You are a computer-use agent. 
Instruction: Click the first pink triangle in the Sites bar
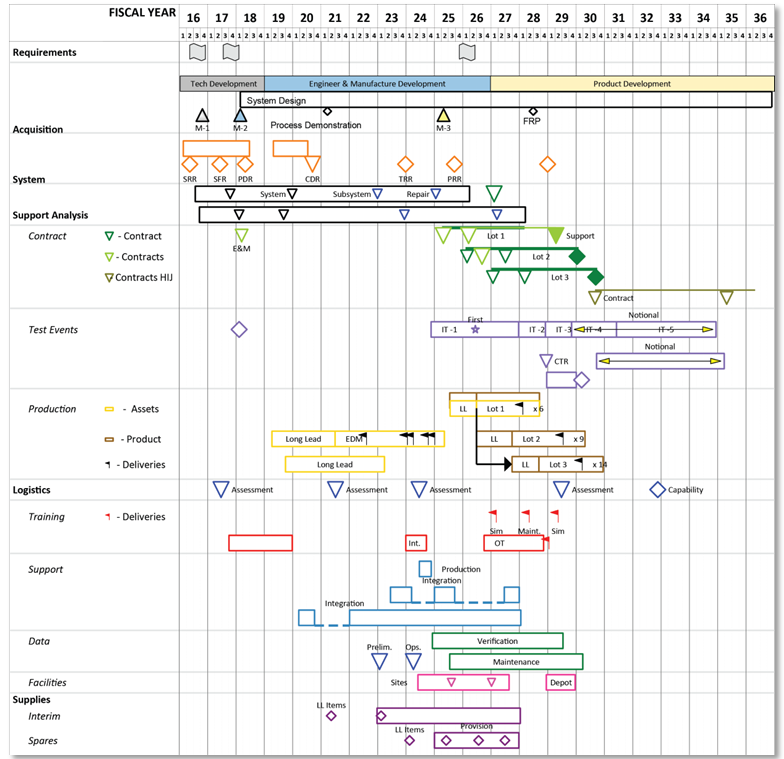[x=452, y=682]
